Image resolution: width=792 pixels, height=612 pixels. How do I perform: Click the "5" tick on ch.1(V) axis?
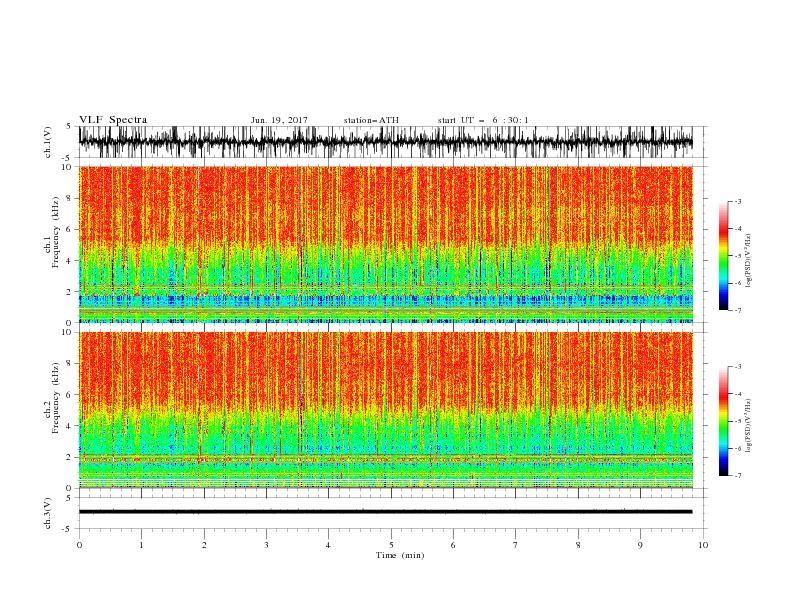(69, 126)
